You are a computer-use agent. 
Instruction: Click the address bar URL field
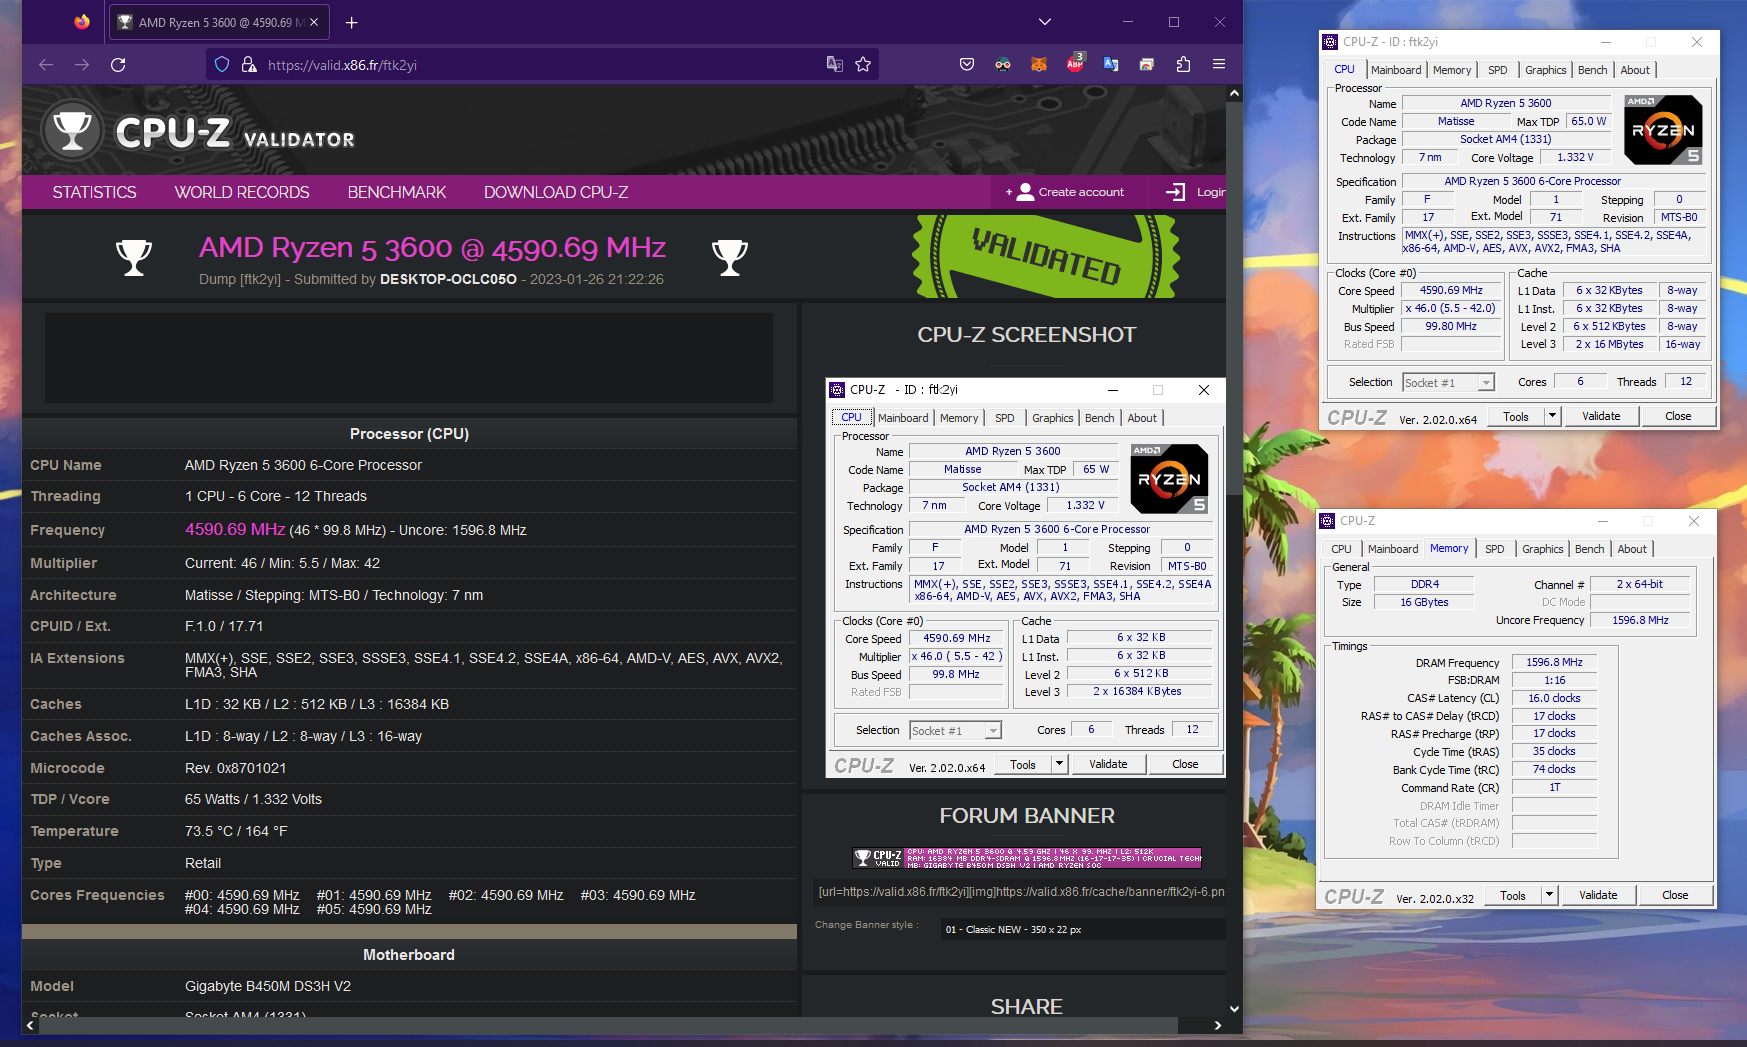coord(540,65)
